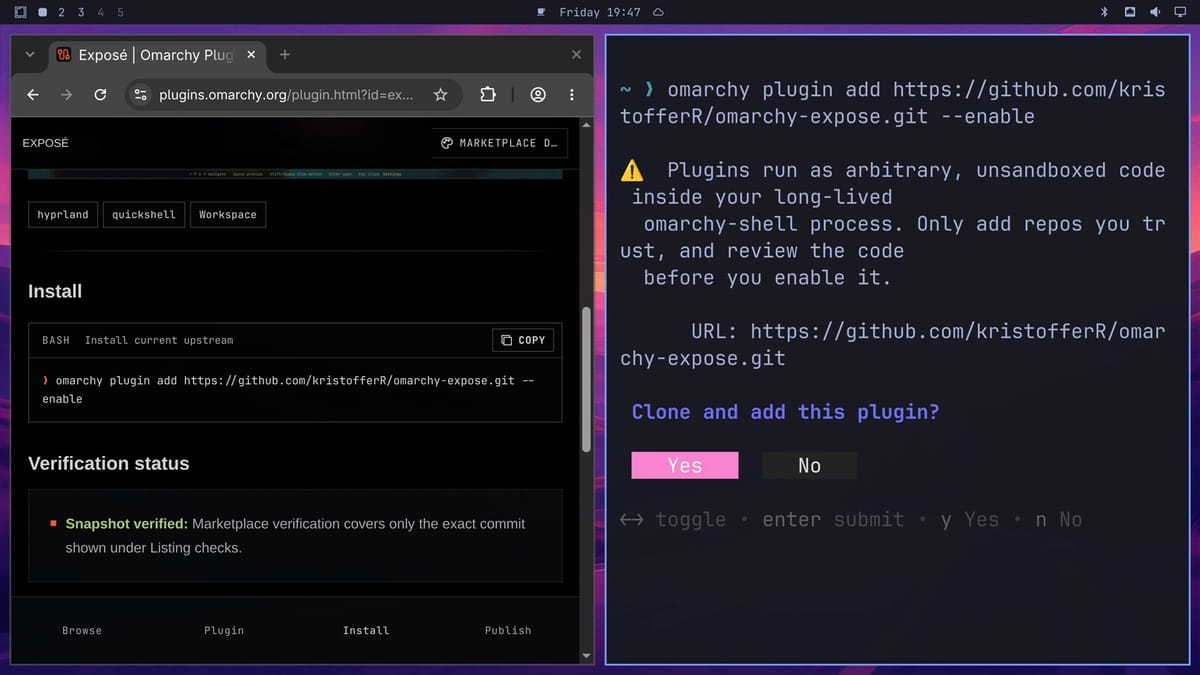Screen dimensions: 1200x675
Task: Click the Install current upstream label
Action: pos(159,340)
